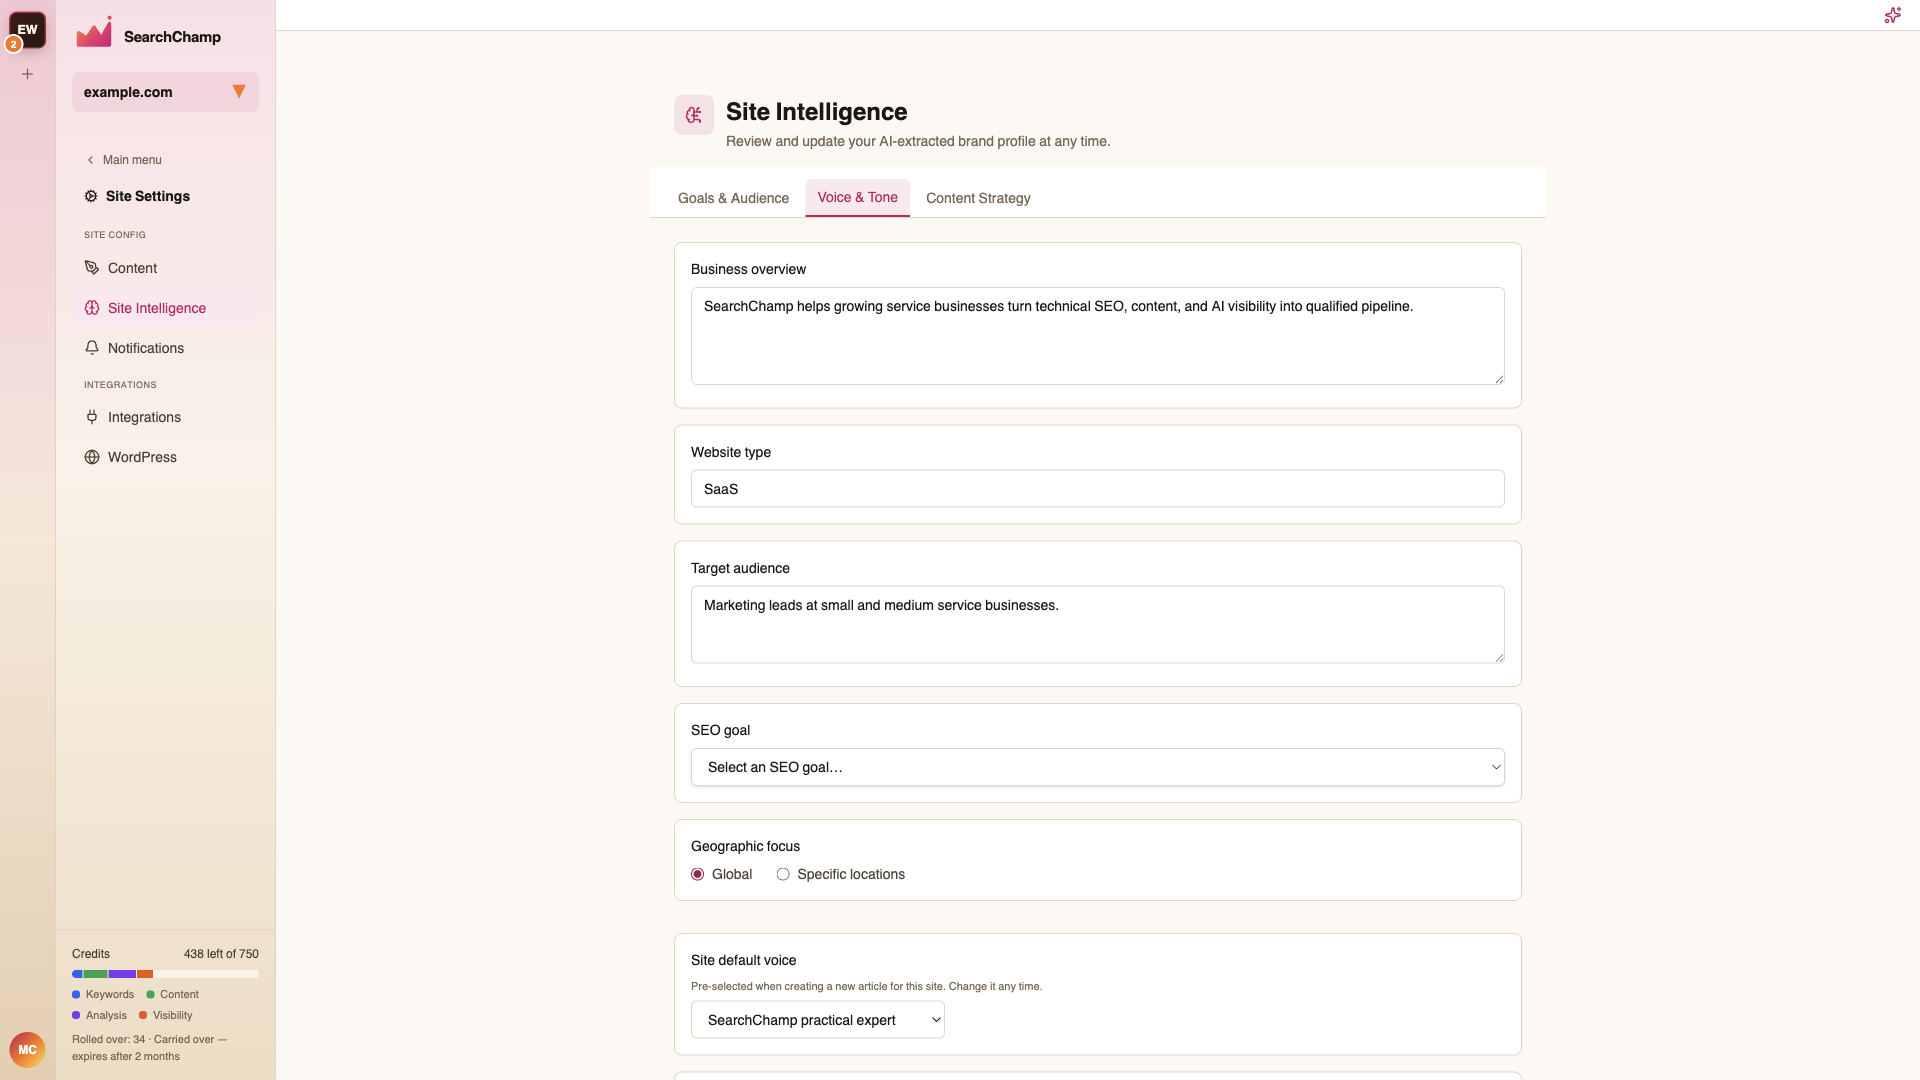The image size is (1920, 1080).
Task: Click the Keywords blue legend dot
Action: (x=76, y=995)
